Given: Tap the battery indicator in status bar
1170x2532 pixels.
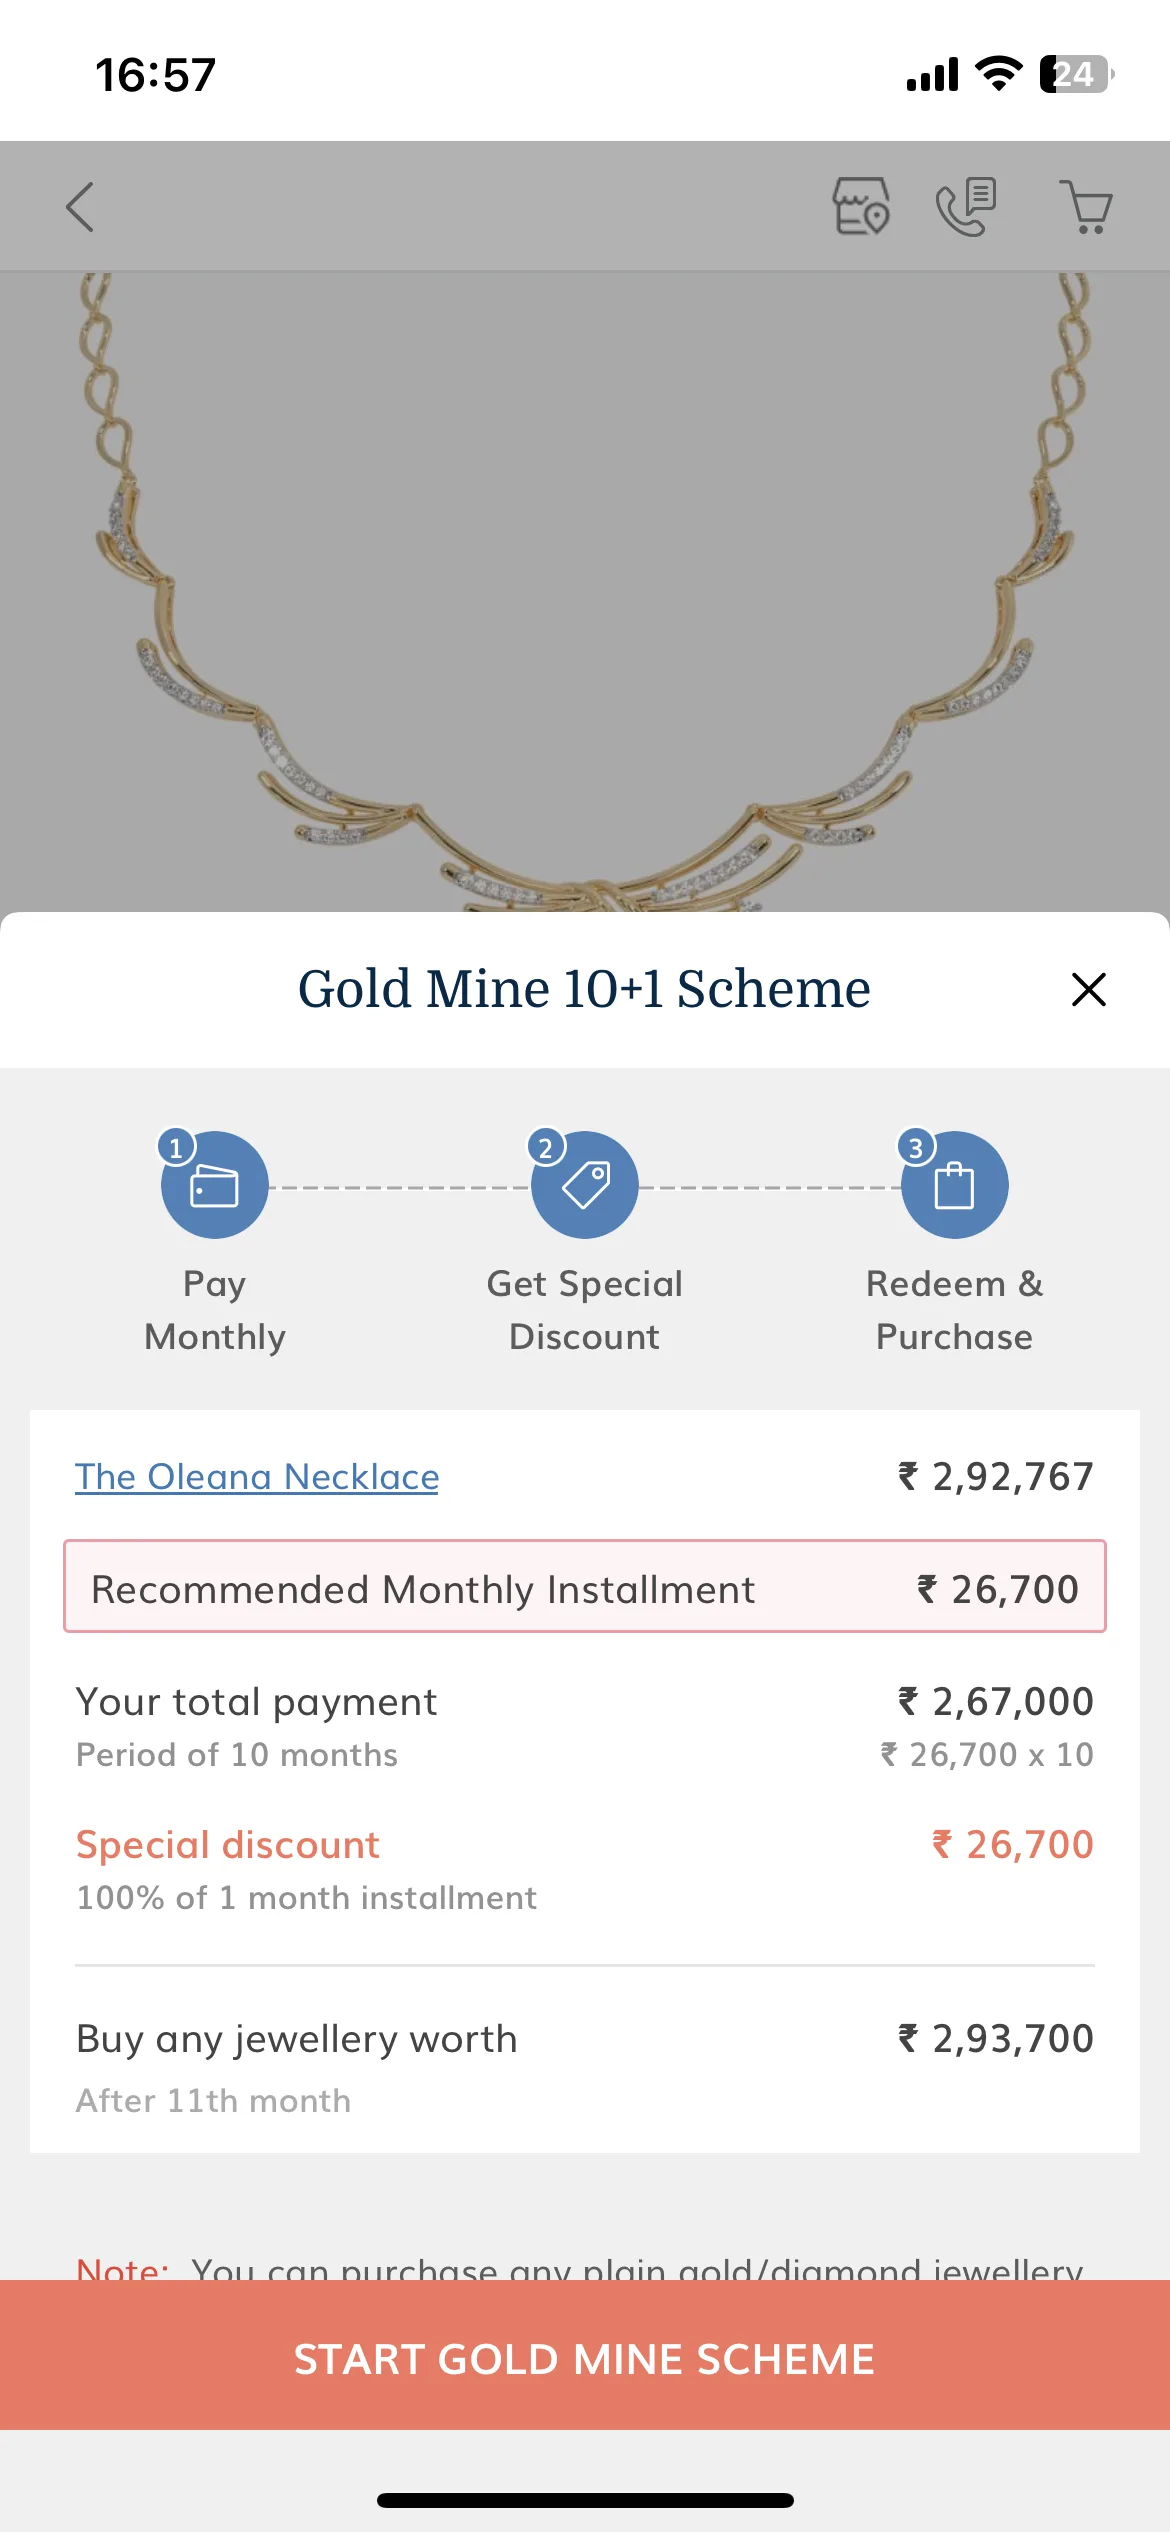Looking at the screenshot, I should [1077, 74].
